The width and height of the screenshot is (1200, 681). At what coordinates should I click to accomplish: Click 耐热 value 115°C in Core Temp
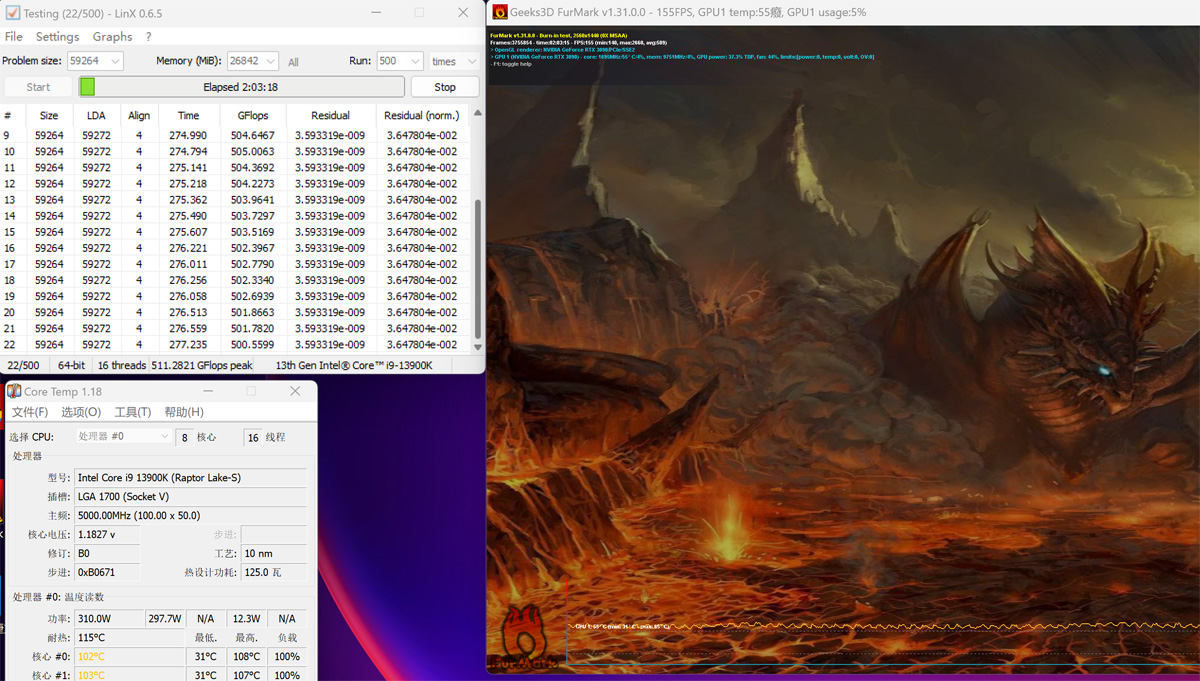[129, 637]
